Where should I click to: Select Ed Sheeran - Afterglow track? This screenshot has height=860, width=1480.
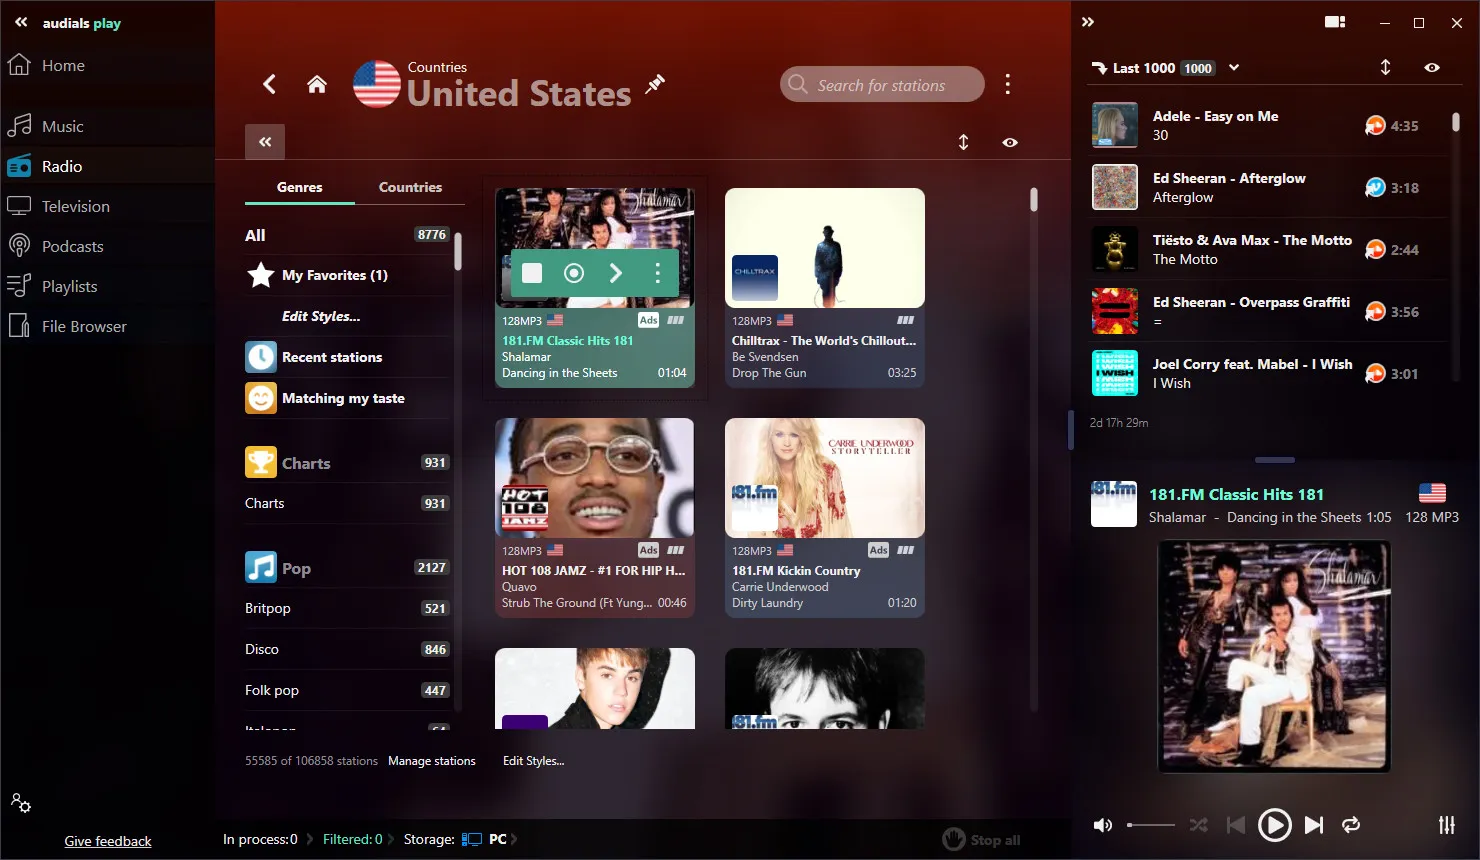(x=1268, y=187)
